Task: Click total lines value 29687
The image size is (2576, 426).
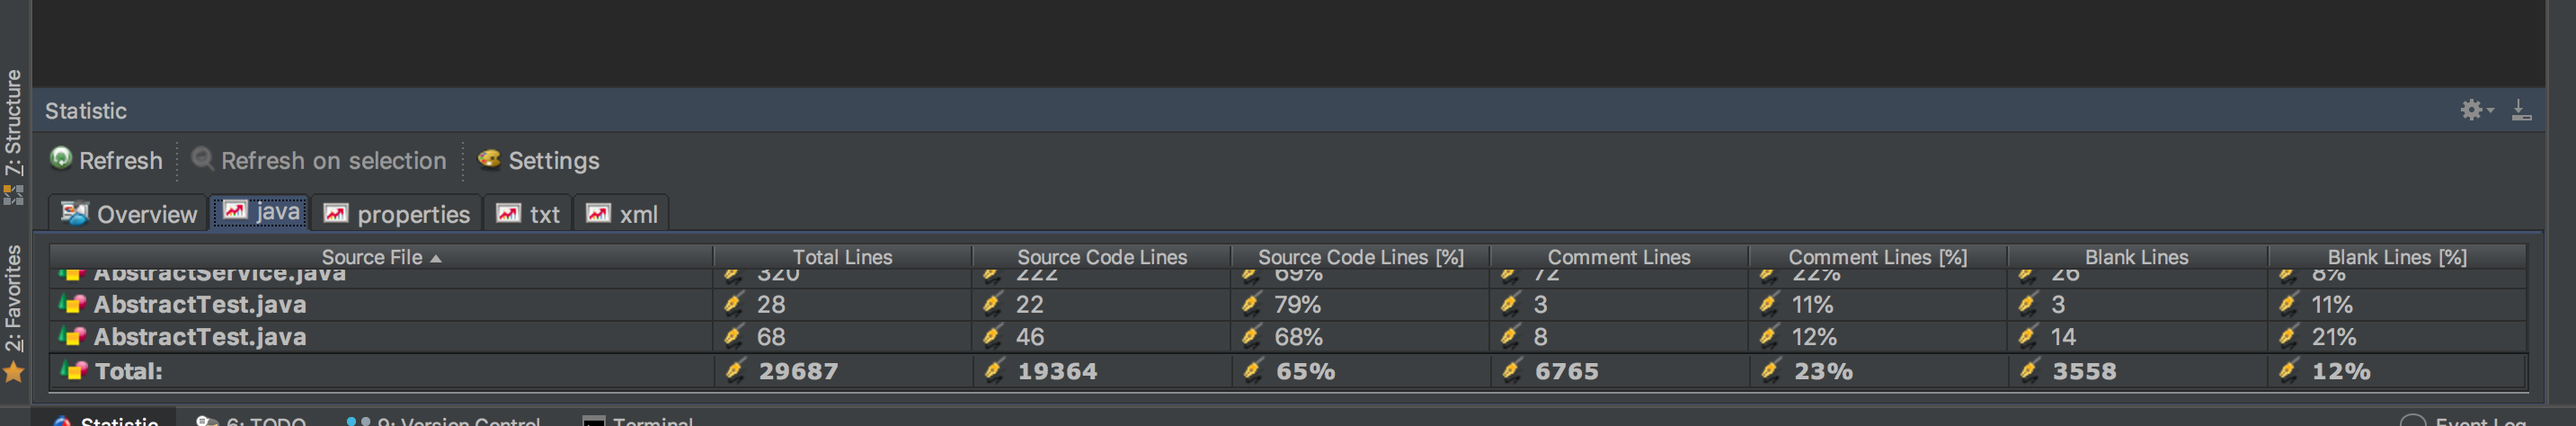Action: (798, 371)
